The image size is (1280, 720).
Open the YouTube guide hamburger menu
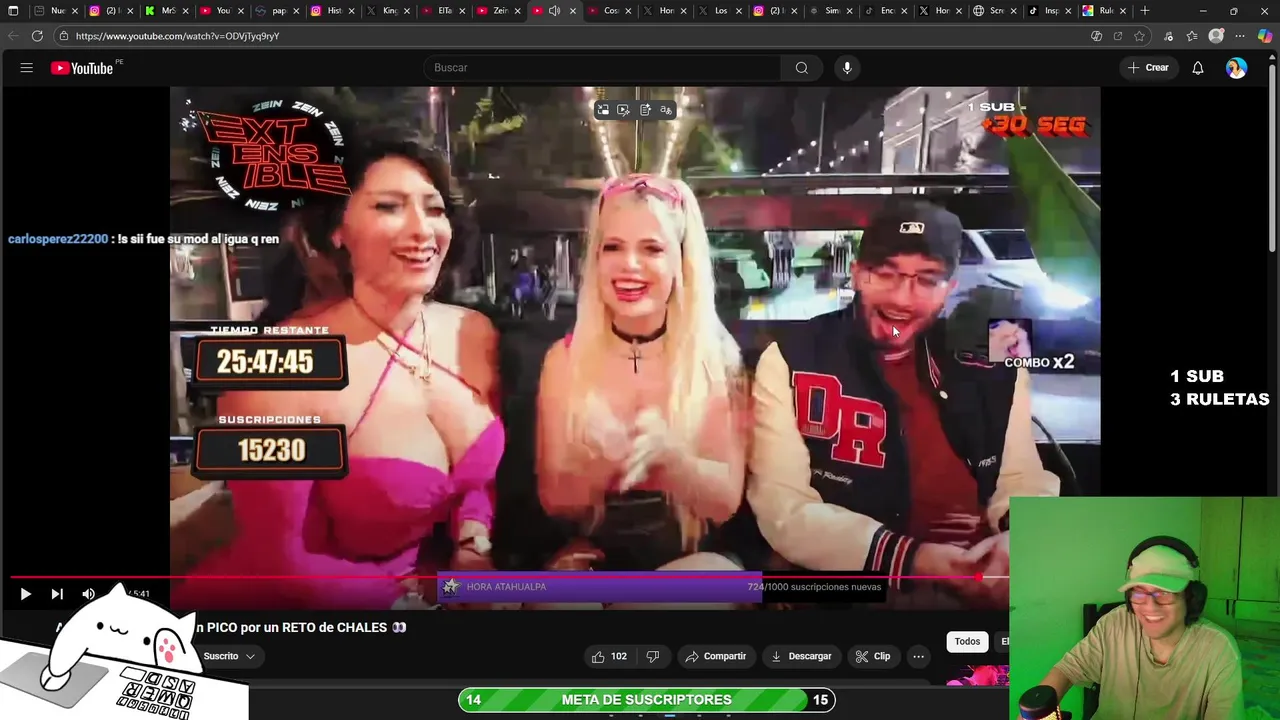click(x=26, y=68)
